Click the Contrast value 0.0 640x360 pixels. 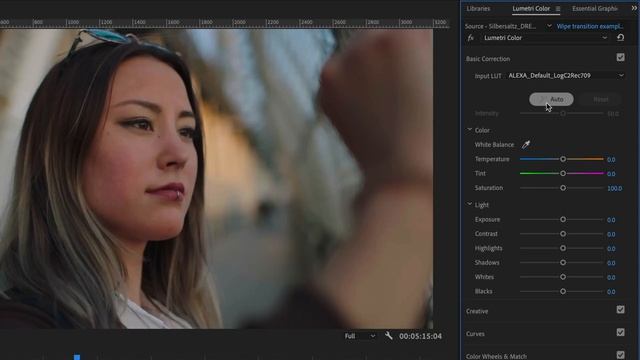(x=611, y=234)
